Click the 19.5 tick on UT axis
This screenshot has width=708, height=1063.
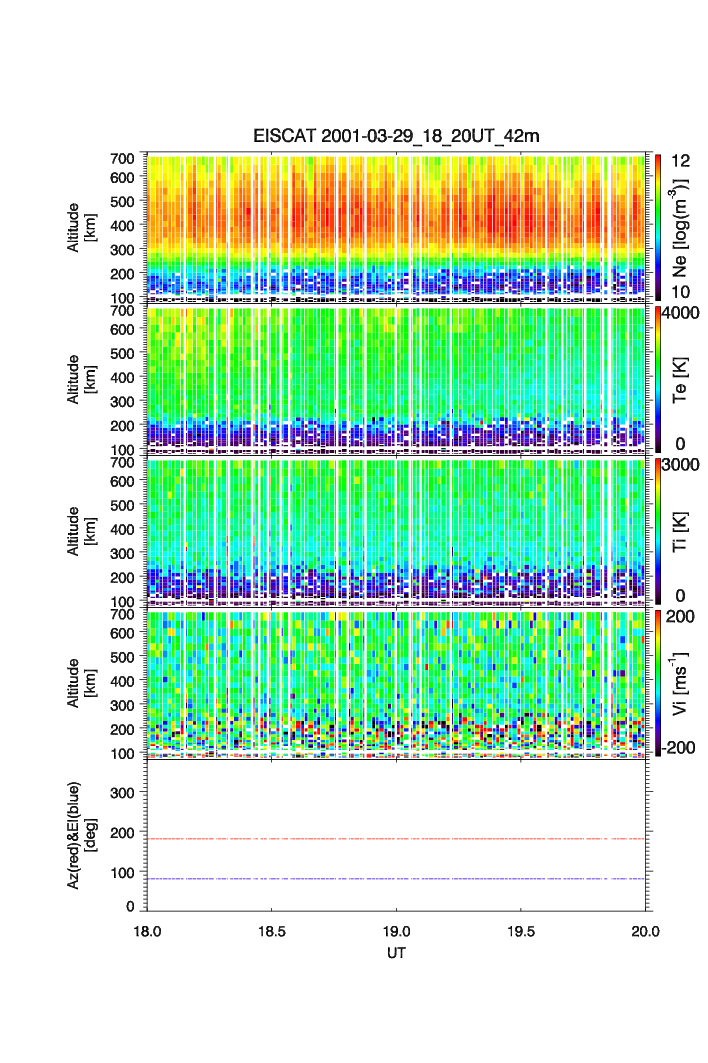(x=521, y=931)
